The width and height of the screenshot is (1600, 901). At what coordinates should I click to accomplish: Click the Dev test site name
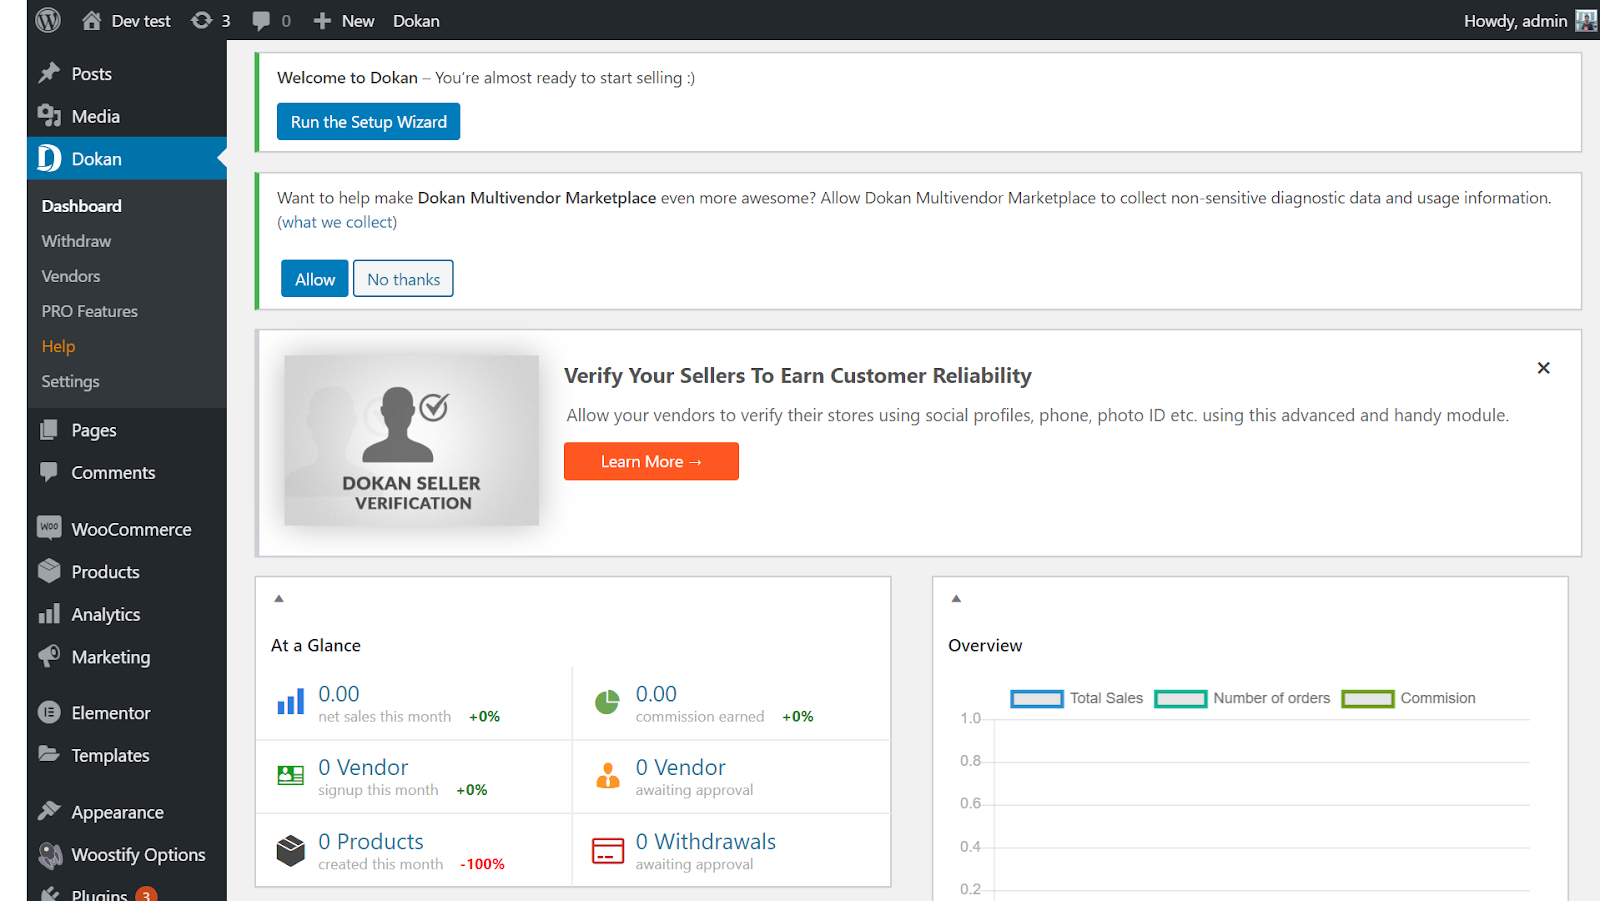point(141,21)
